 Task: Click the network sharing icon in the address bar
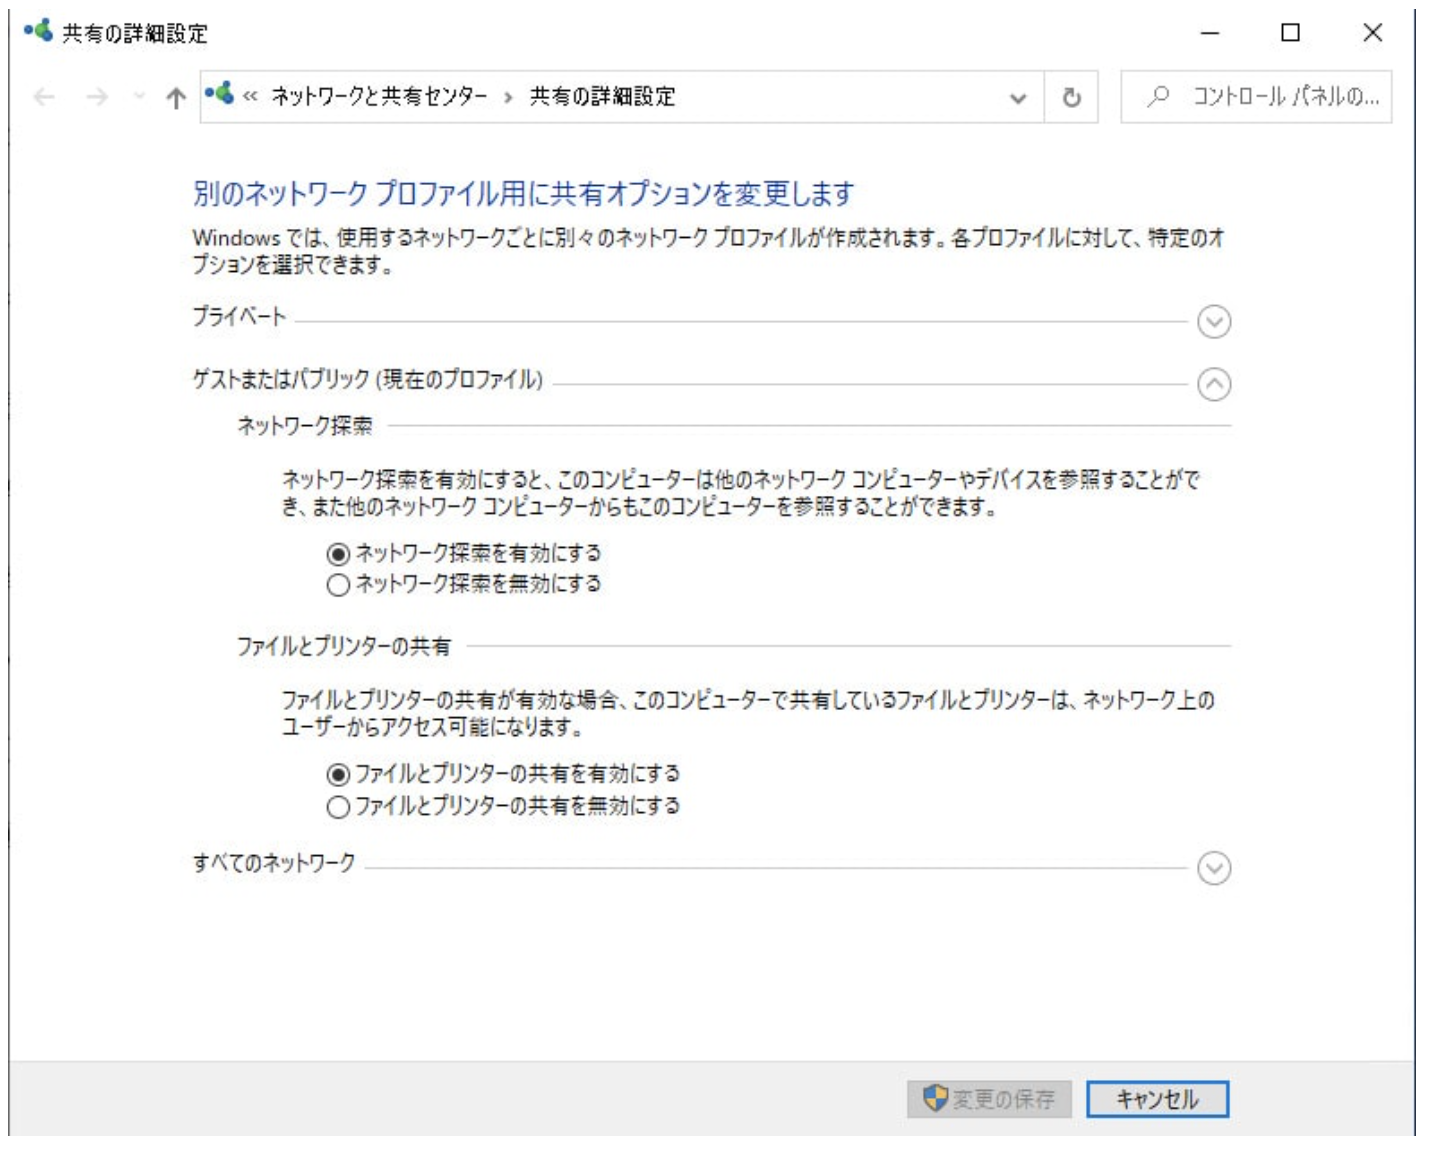pyautogui.click(x=219, y=94)
